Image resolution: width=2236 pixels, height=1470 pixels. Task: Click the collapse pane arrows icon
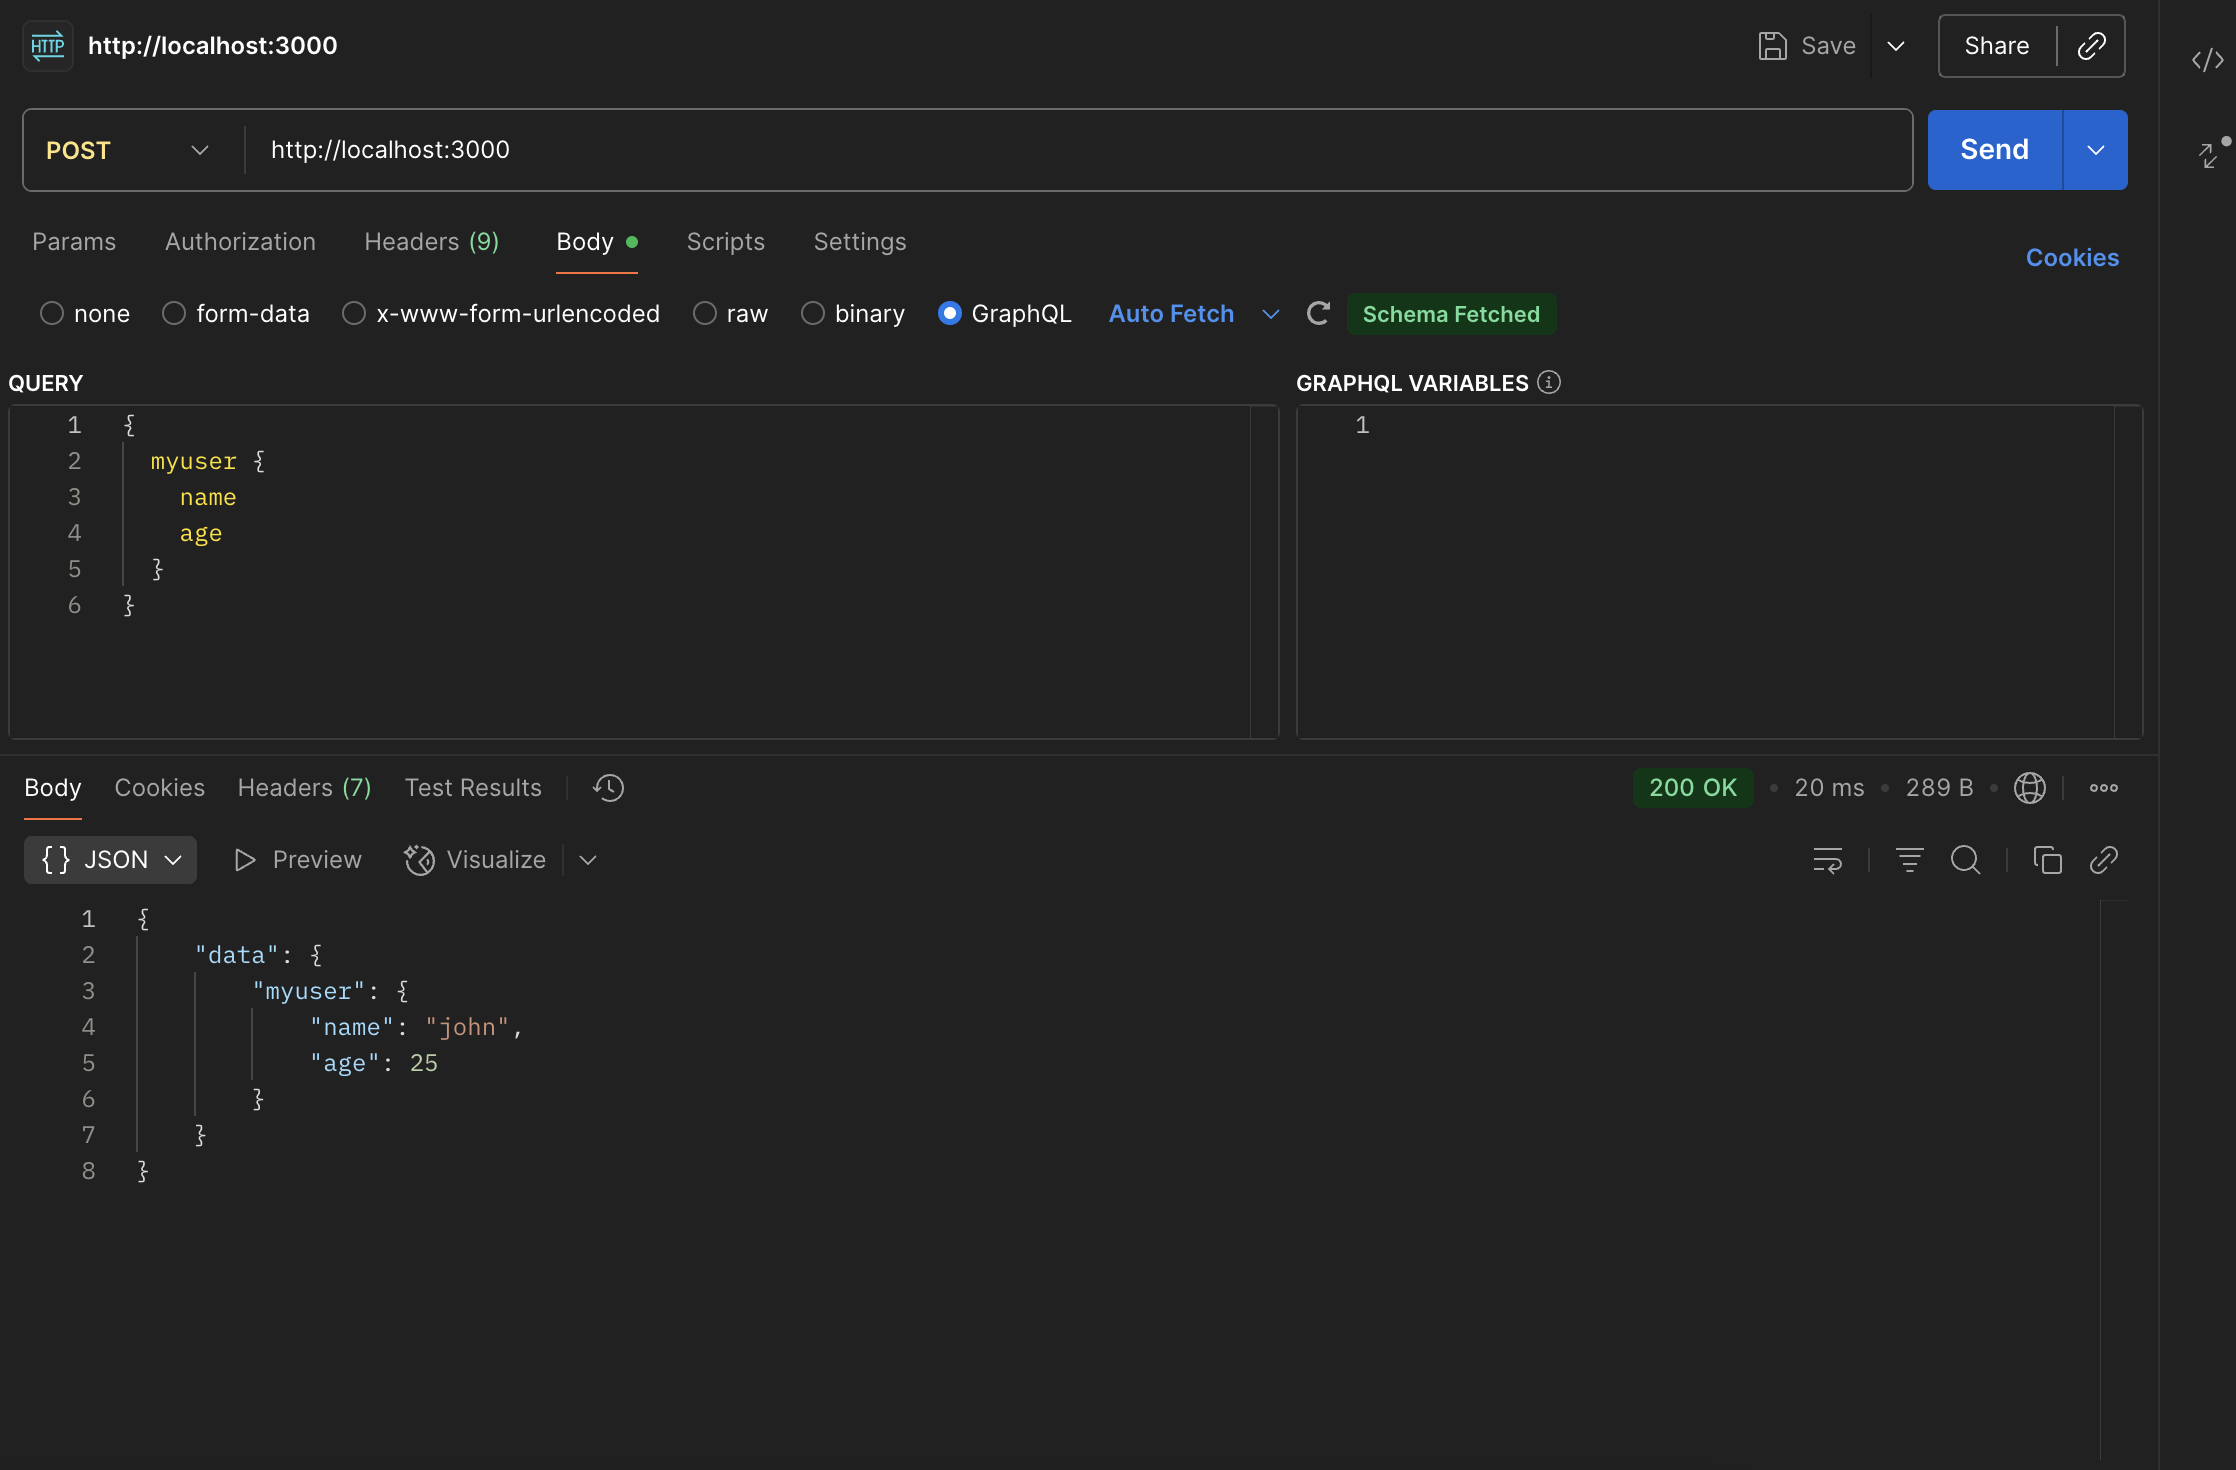click(2210, 155)
